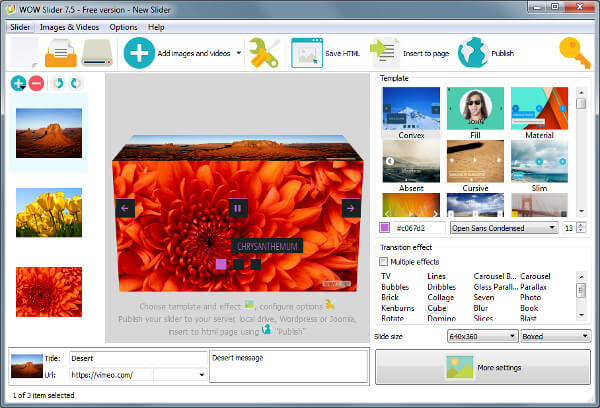Click the purple color swatch
The image size is (600, 408).
386,228
